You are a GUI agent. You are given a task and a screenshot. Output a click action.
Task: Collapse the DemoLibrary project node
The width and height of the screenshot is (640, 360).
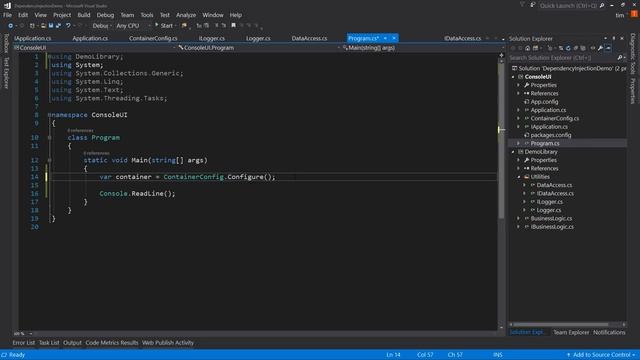coord(513,152)
